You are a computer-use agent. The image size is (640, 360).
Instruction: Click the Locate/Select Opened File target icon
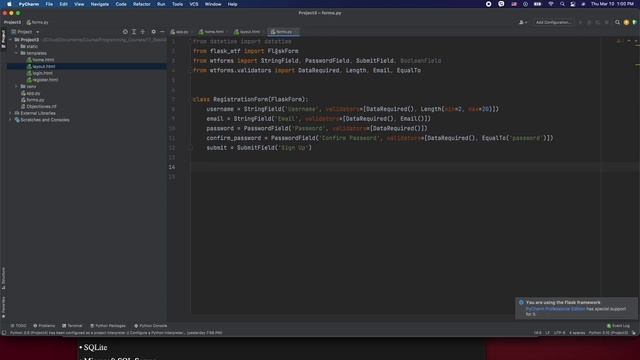coord(125,31)
